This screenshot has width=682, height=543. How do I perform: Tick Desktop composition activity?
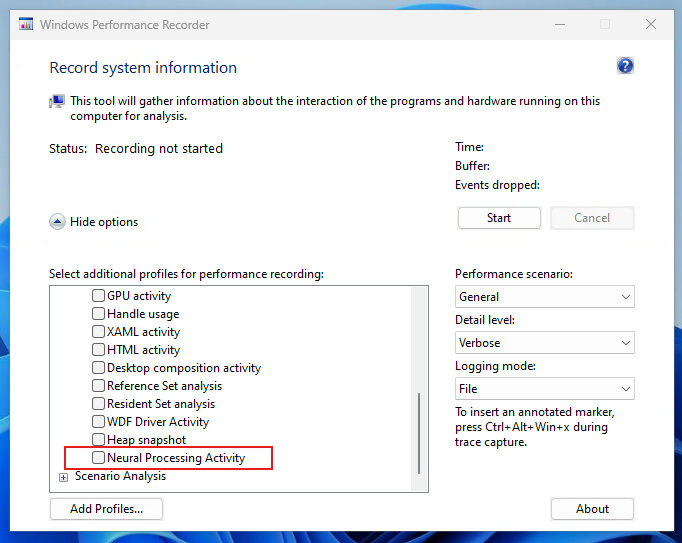[98, 367]
